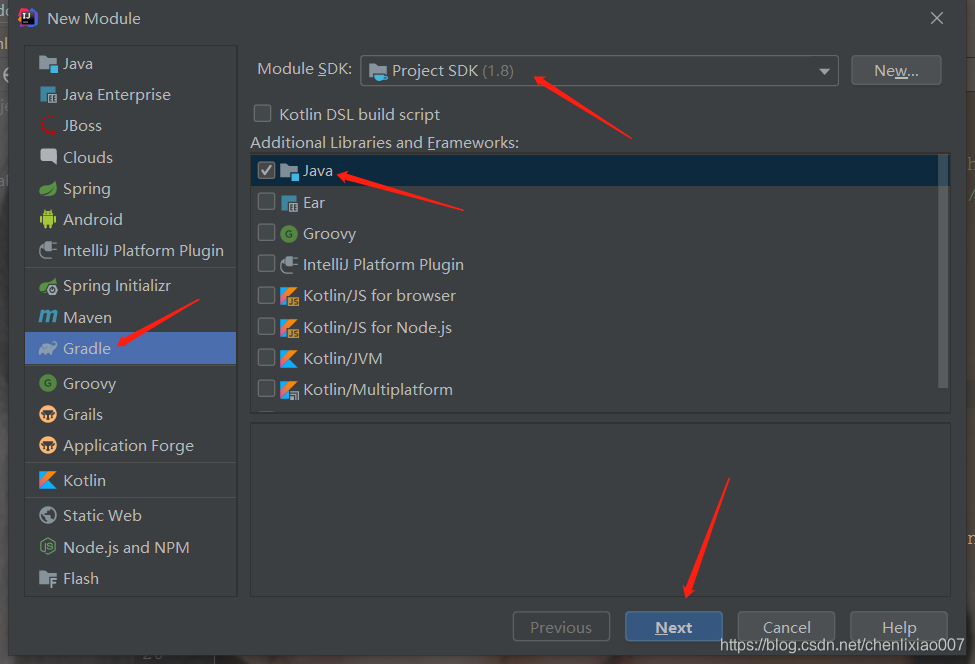Pick the Node.js and NPM module type
975x664 pixels.
pyautogui.click(x=131, y=547)
